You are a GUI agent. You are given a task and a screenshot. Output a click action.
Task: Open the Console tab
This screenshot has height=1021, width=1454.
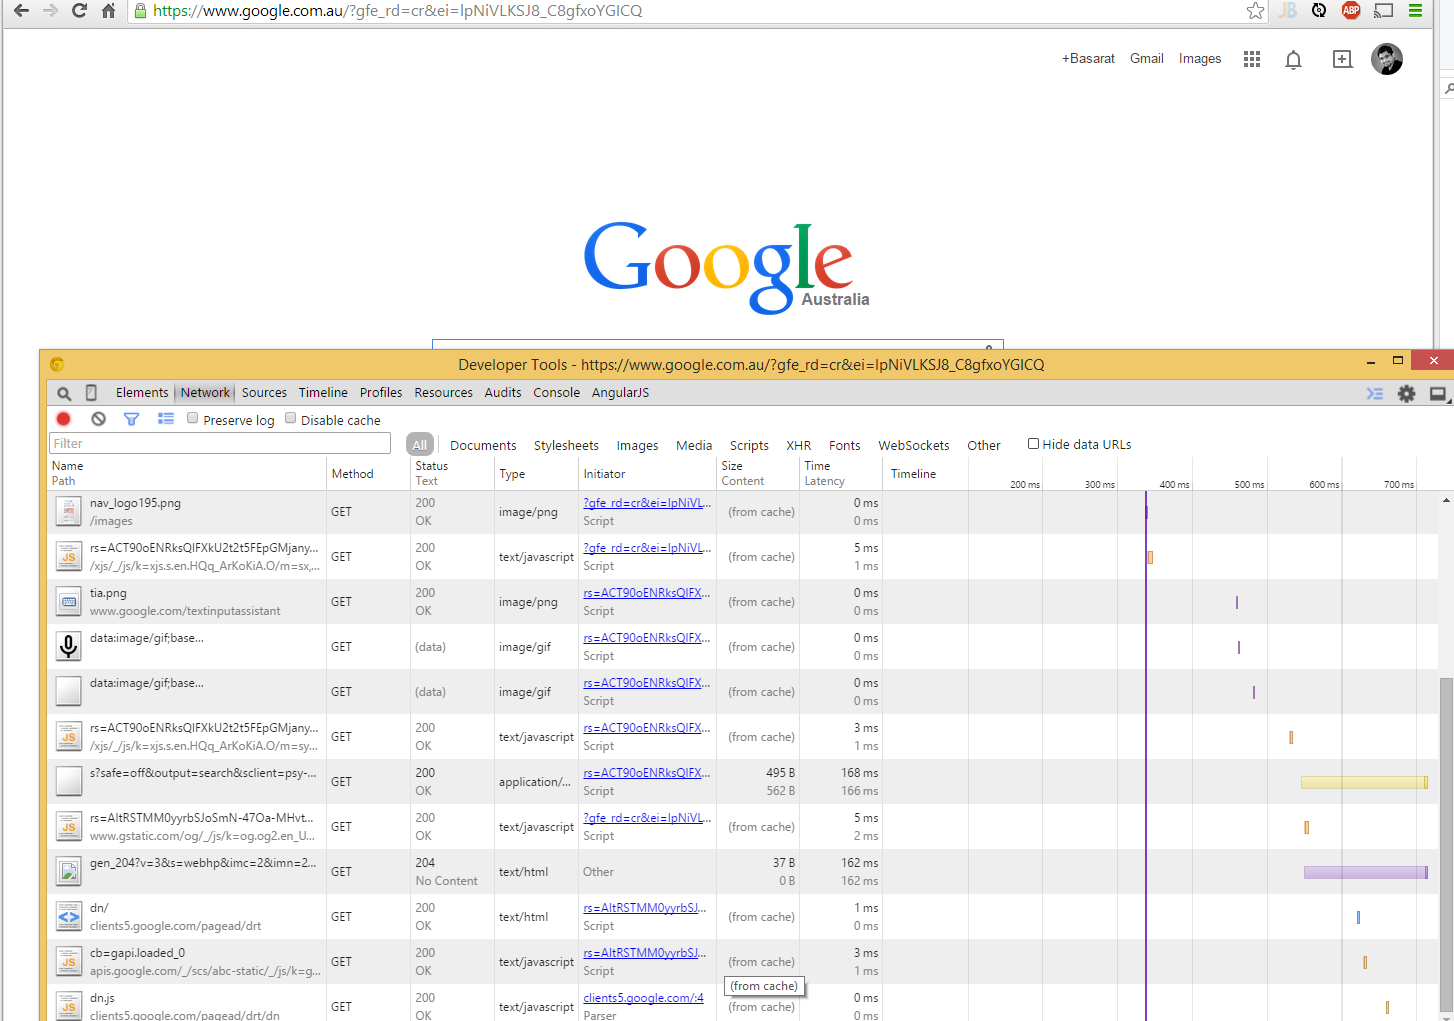(x=556, y=393)
